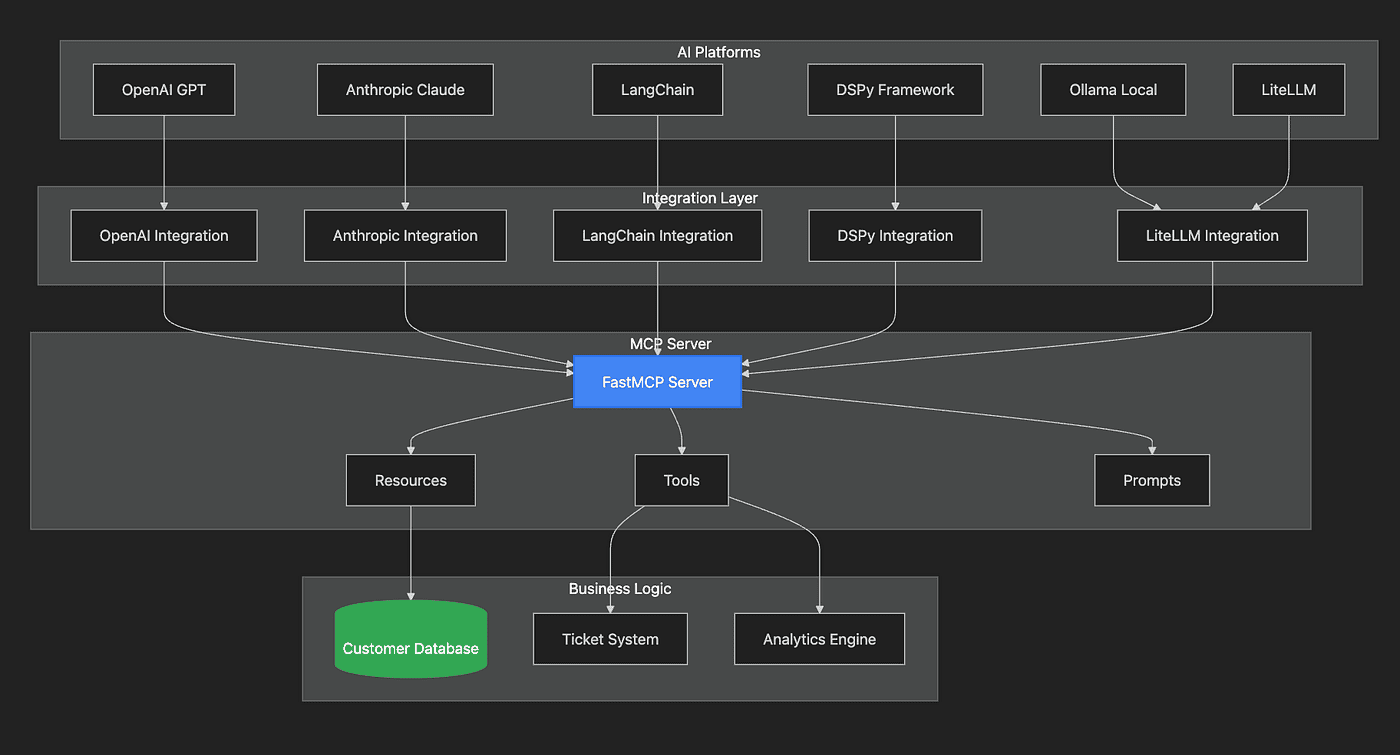Click the DSPy Framework node
The width and height of the screenshot is (1400, 755).
(895, 90)
